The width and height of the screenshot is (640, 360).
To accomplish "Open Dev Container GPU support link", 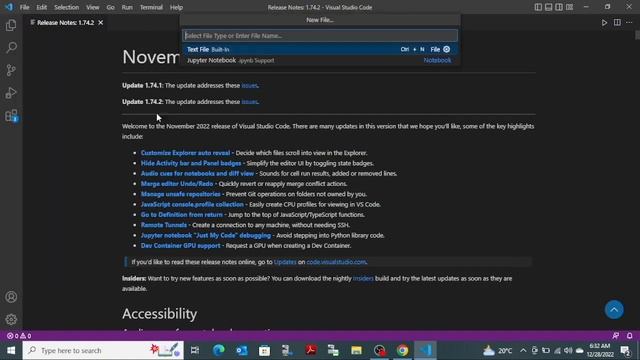I will coord(180,246).
